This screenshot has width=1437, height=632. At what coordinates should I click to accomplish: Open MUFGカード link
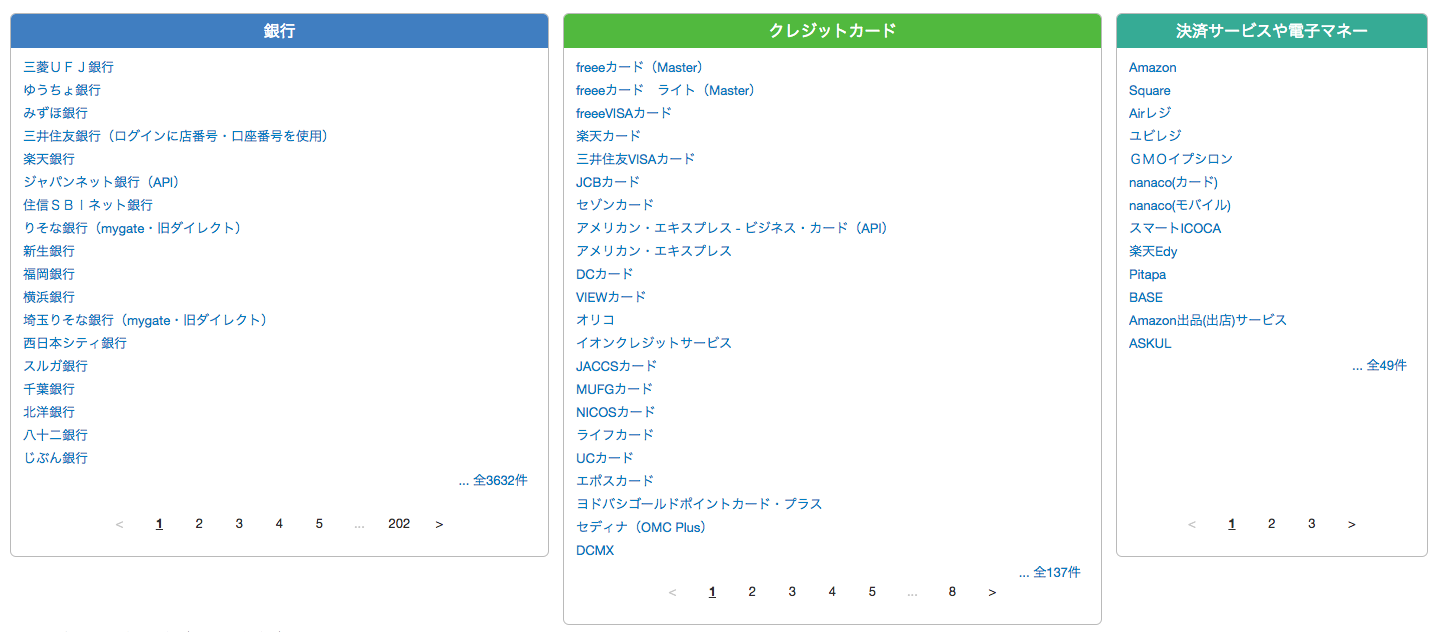(x=614, y=389)
